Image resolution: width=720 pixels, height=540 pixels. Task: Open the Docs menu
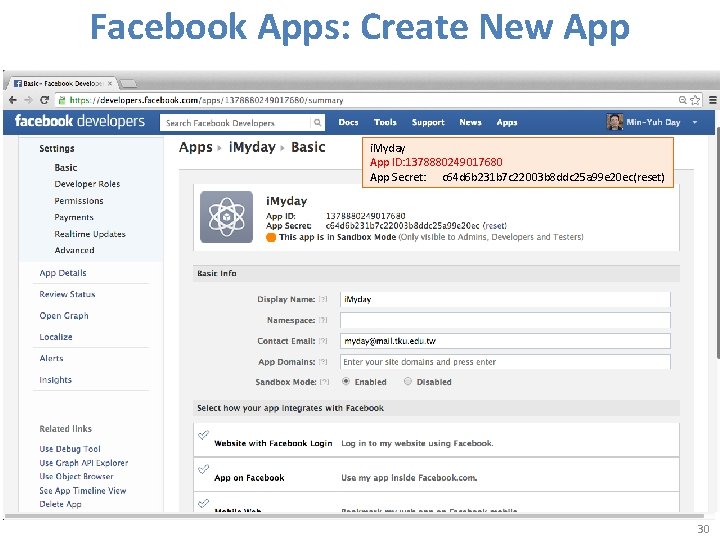pyautogui.click(x=348, y=123)
